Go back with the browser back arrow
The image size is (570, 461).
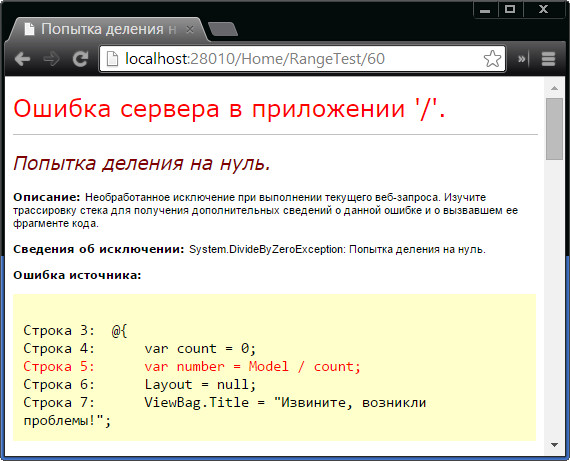point(23,59)
